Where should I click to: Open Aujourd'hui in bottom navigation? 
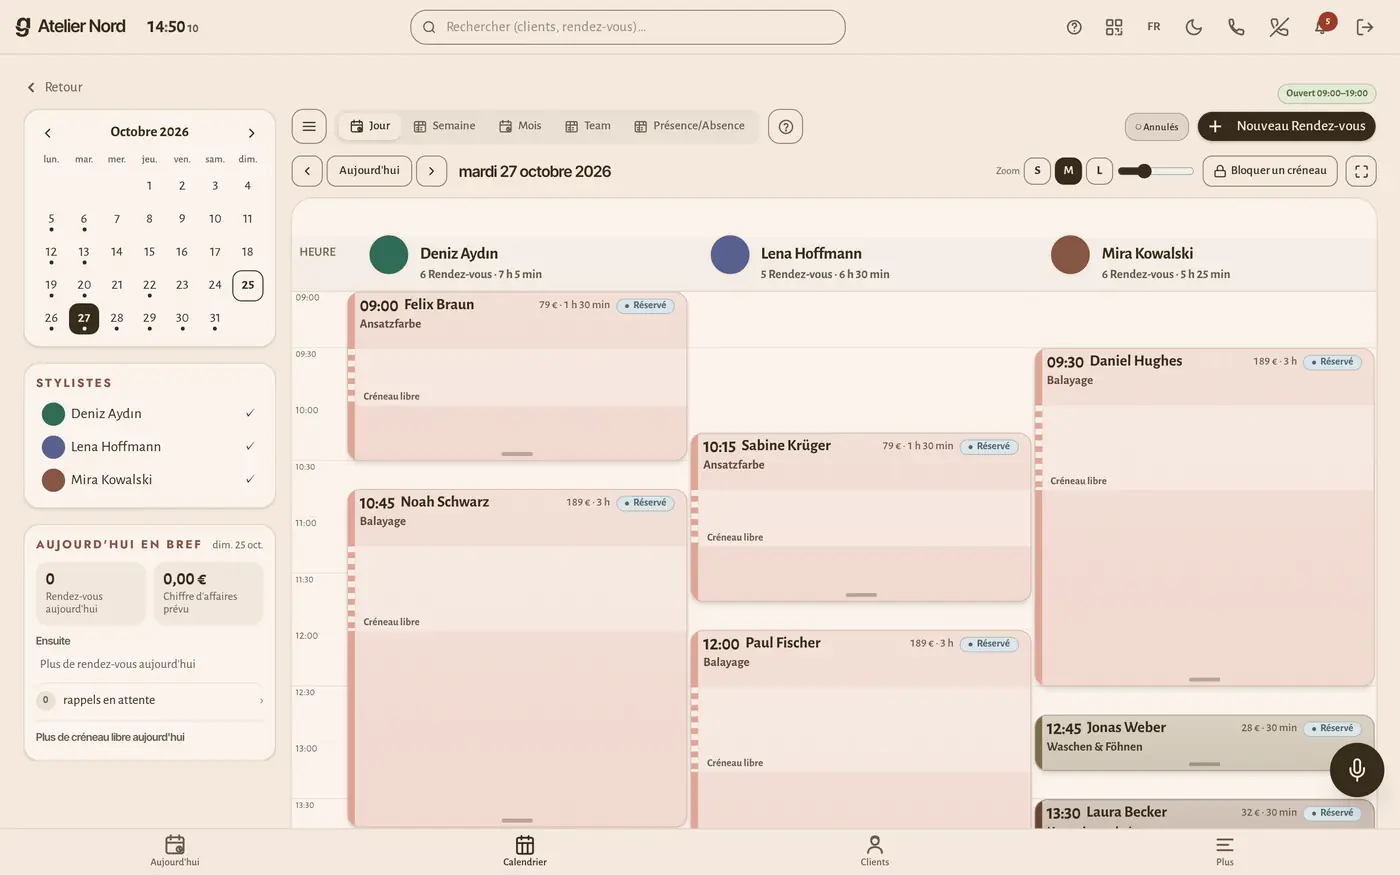[x=175, y=851]
